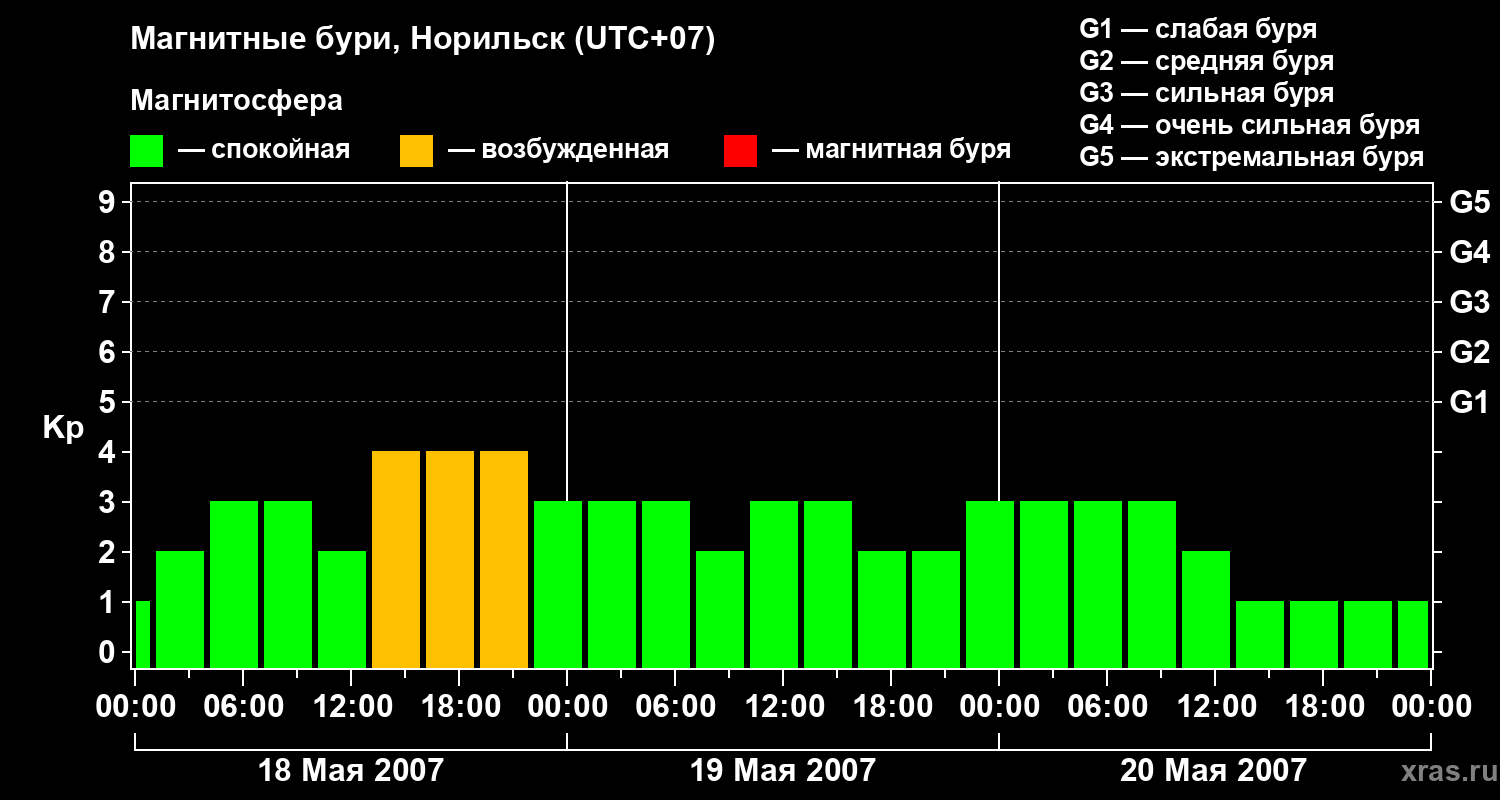Click the right-axis label 'G2'
Viewport: 1500px width, 800px height.
point(1469,352)
